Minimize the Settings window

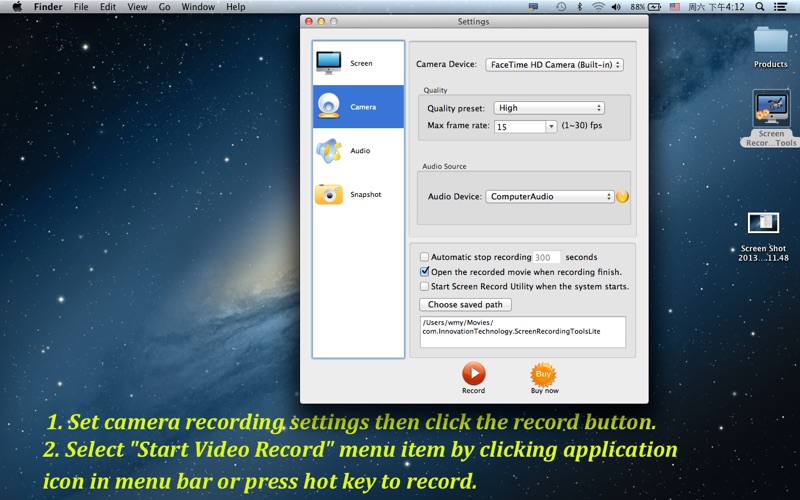pyautogui.click(x=321, y=21)
